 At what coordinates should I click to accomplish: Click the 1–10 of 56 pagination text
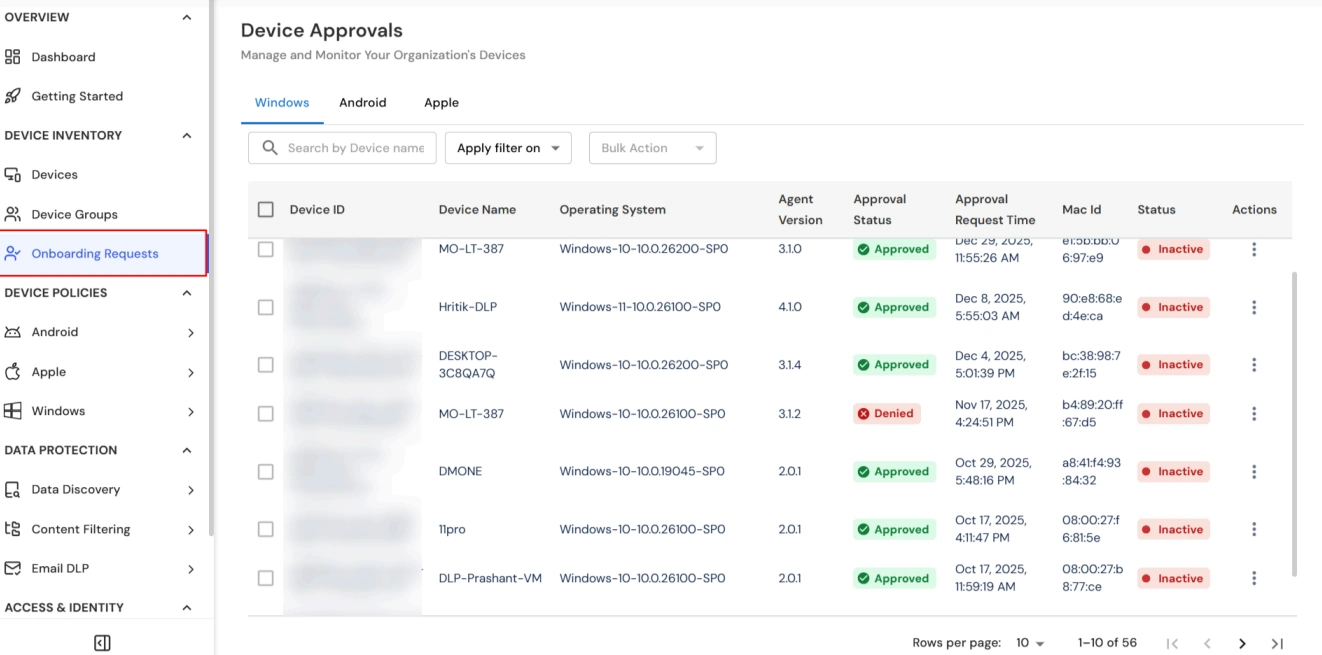tap(1107, 644)
